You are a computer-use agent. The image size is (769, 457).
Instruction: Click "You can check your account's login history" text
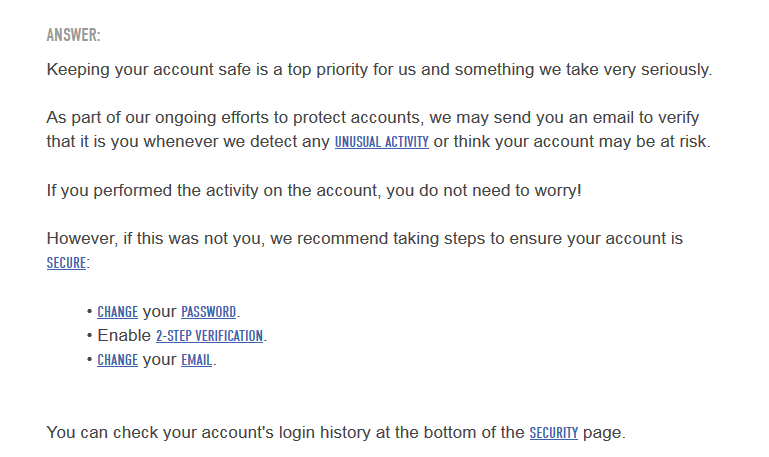tap(285, 433)
